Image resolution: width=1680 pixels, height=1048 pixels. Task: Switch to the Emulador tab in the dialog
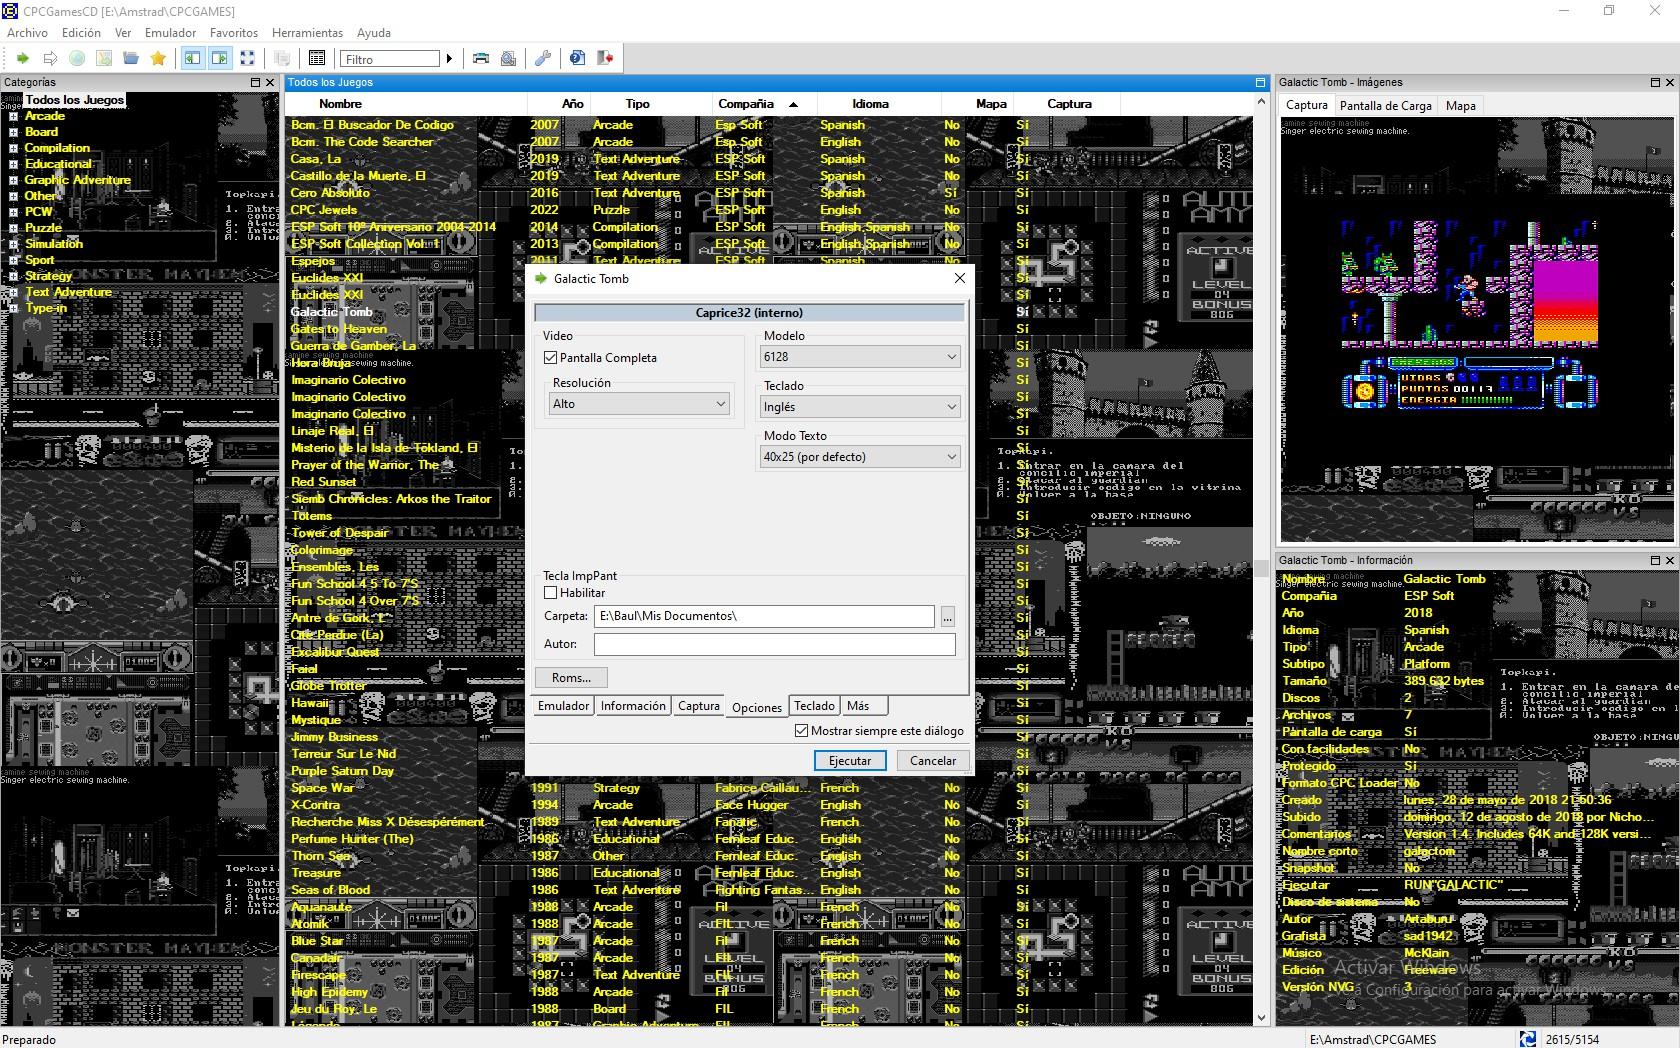563,706
